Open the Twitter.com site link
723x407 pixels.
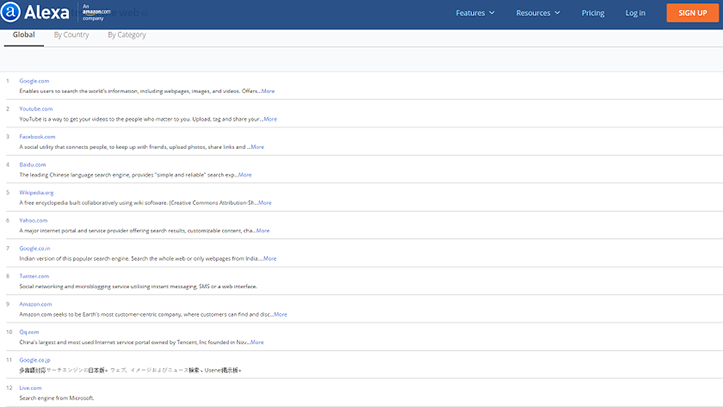34,276
